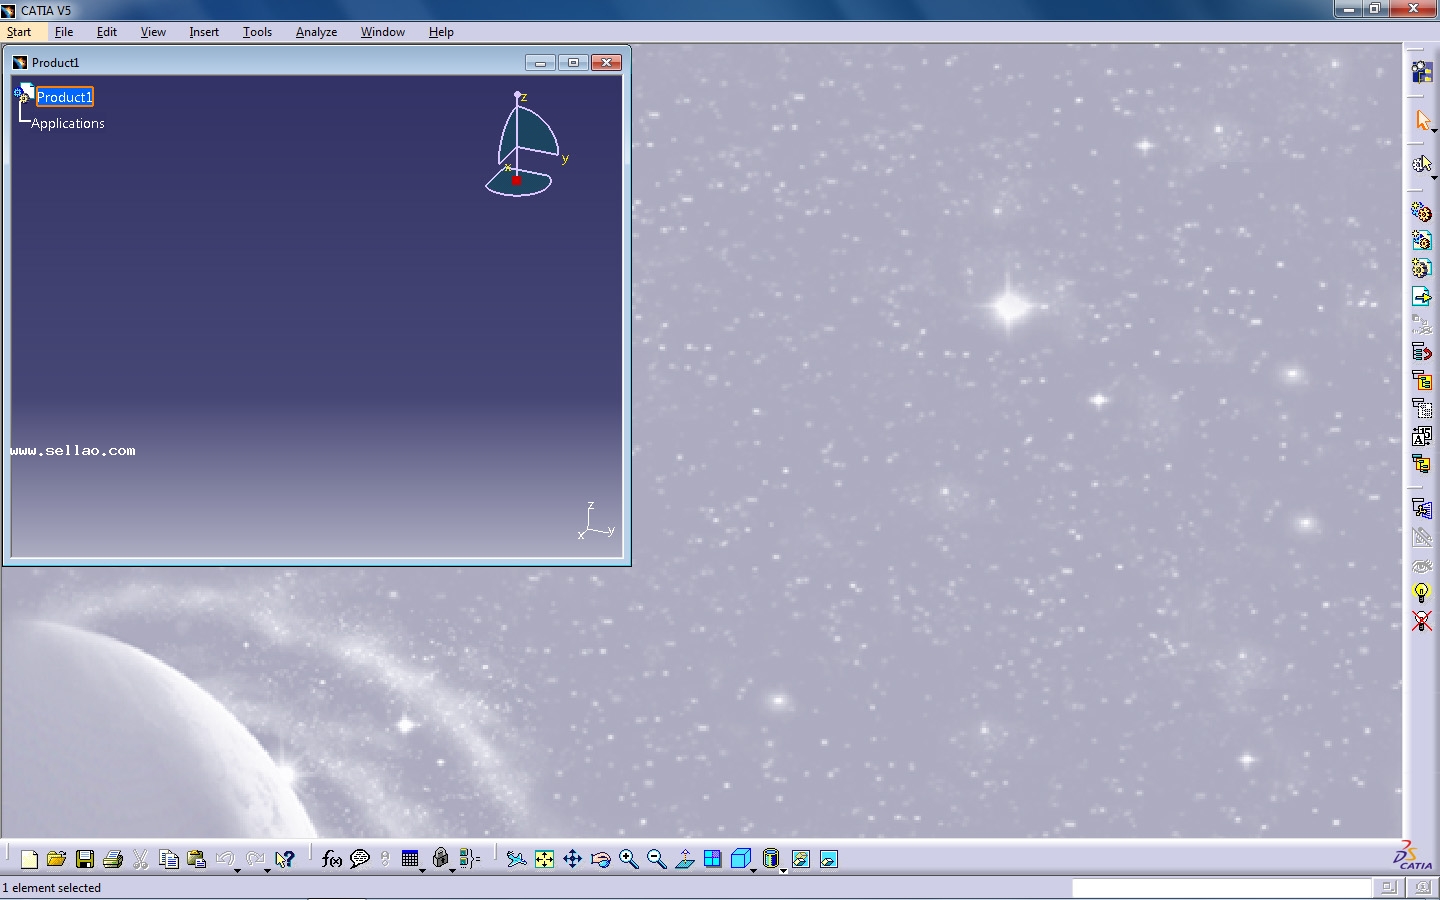Screen dimensions: 1440x900
Task: Open the Help menu
Action: [441, 32]
